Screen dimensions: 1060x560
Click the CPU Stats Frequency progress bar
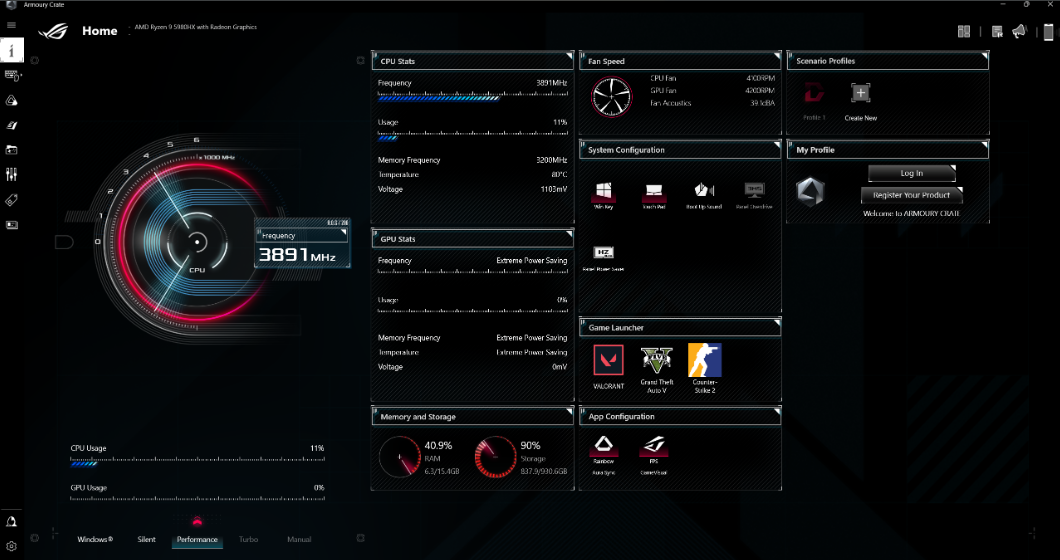coord(473,98)
